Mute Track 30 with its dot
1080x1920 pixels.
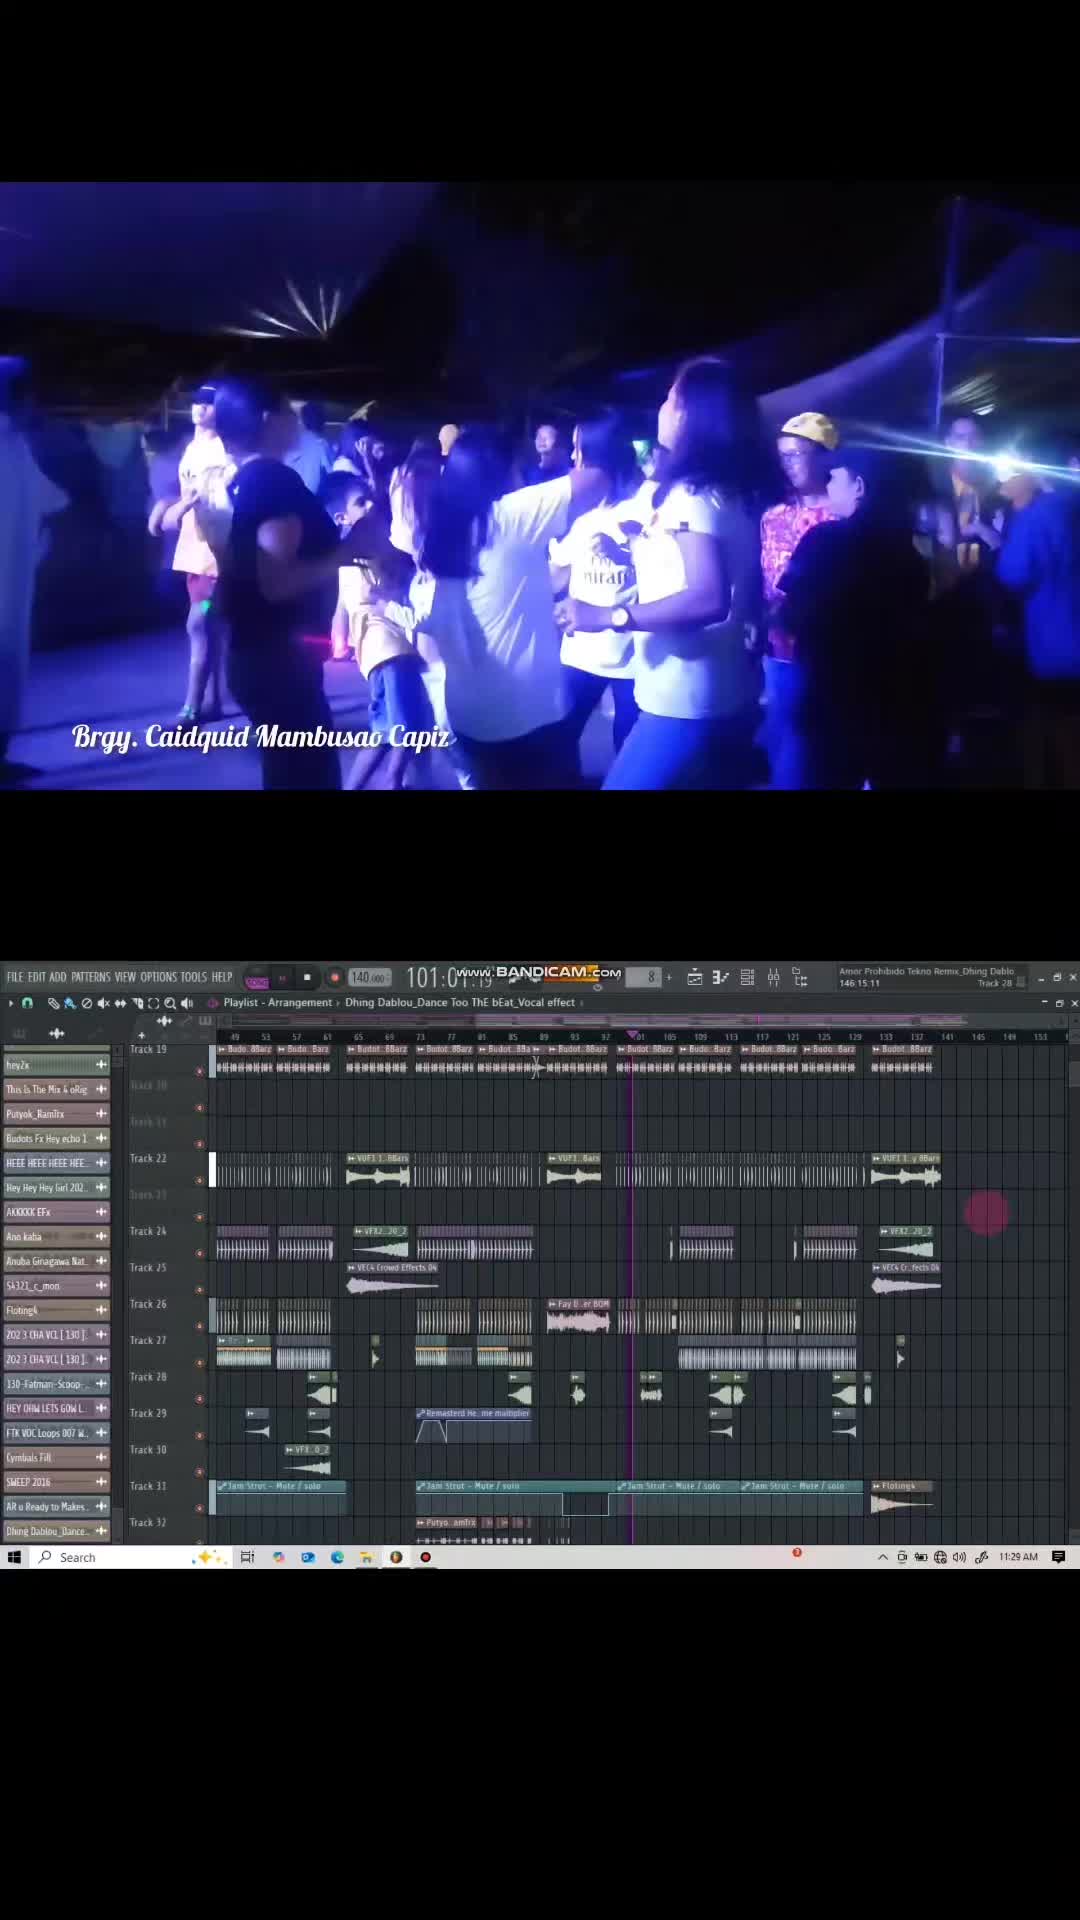coord(199,1472)
